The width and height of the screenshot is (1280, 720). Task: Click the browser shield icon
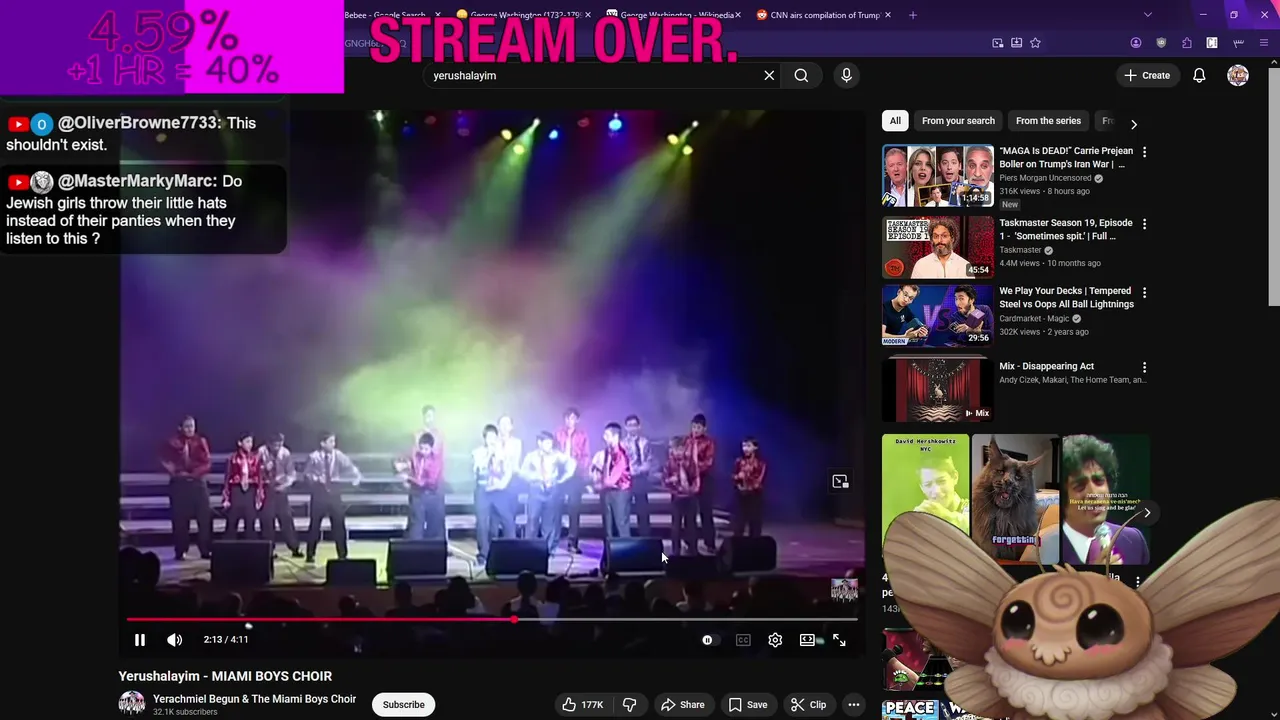click(x=1161, y=43)
